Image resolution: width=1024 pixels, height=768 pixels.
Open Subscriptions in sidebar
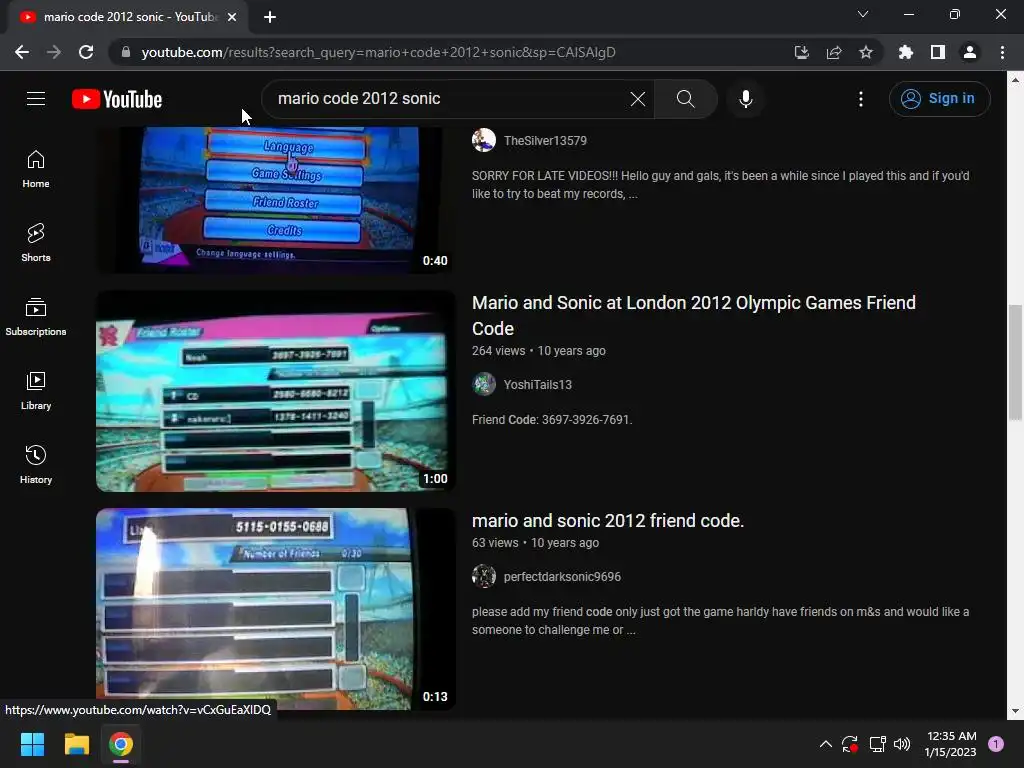point(36,317)
